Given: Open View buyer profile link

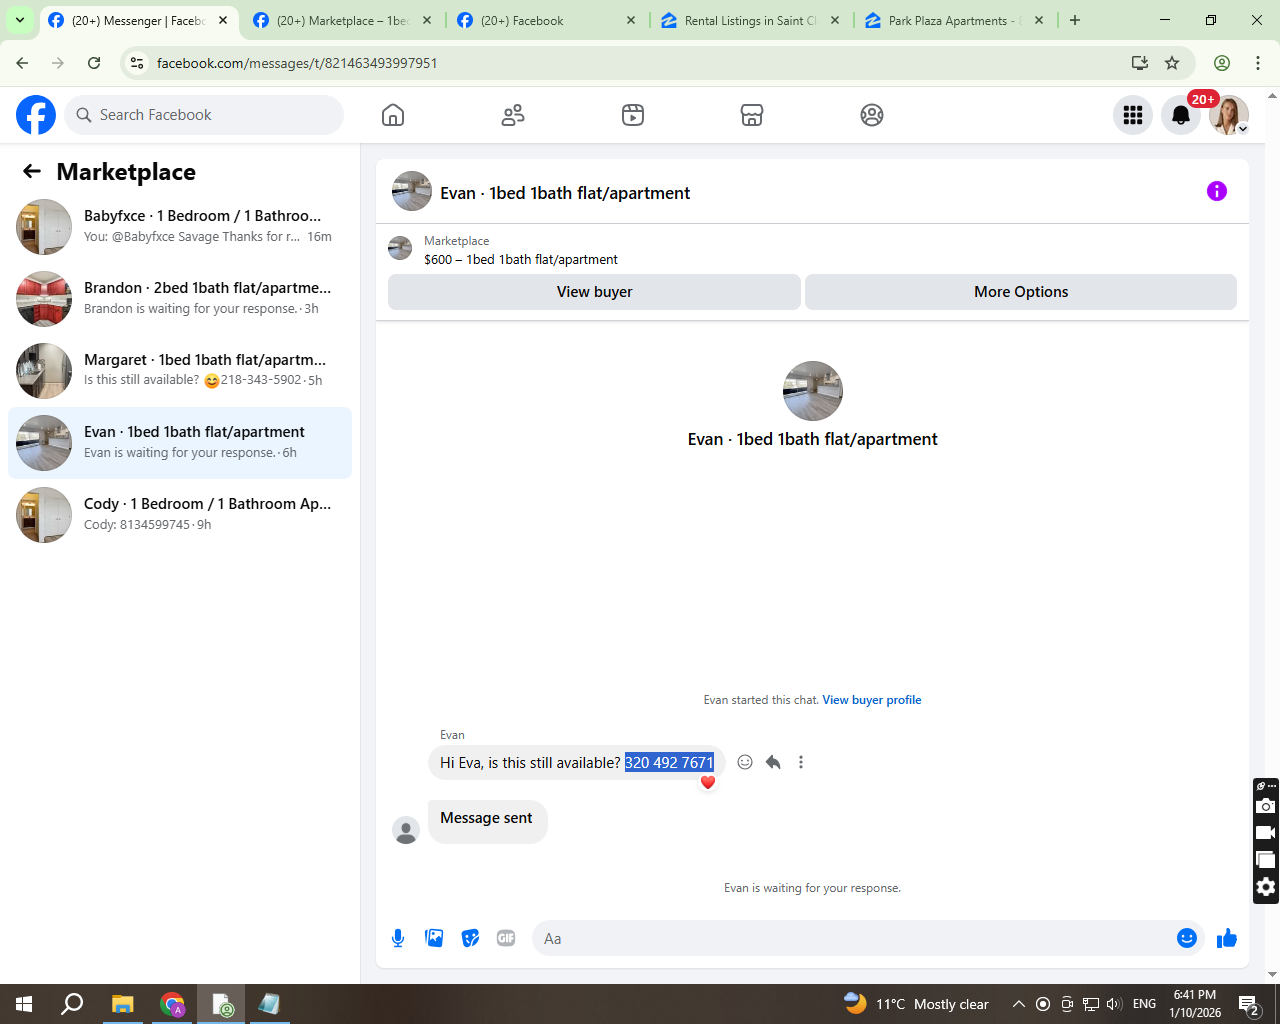Looking at the screenshot, I should click(x=872, y=700).
